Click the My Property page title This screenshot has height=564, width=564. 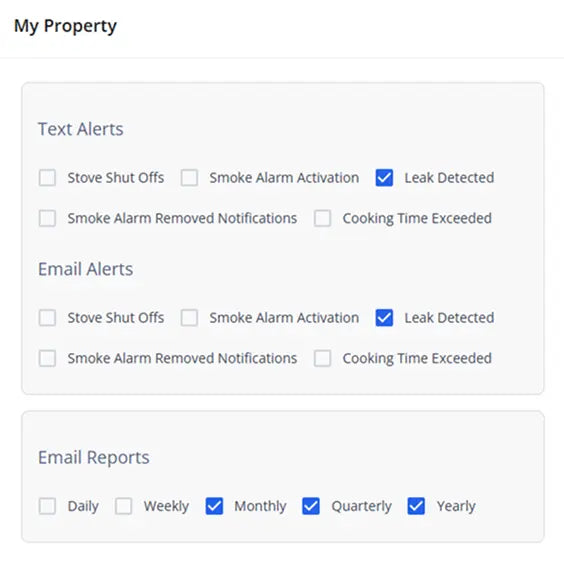pyautogui.click(x=65, y=26)
